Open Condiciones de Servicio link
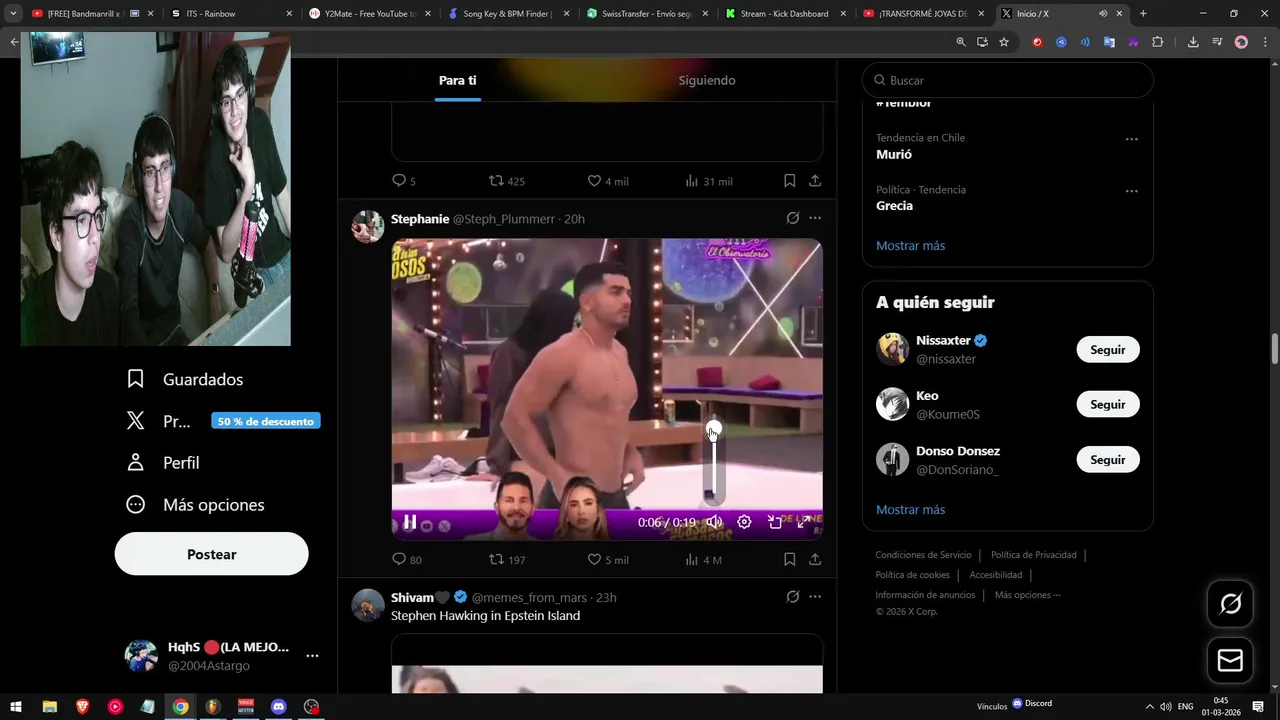1280x720 pixels. (923, 555)
